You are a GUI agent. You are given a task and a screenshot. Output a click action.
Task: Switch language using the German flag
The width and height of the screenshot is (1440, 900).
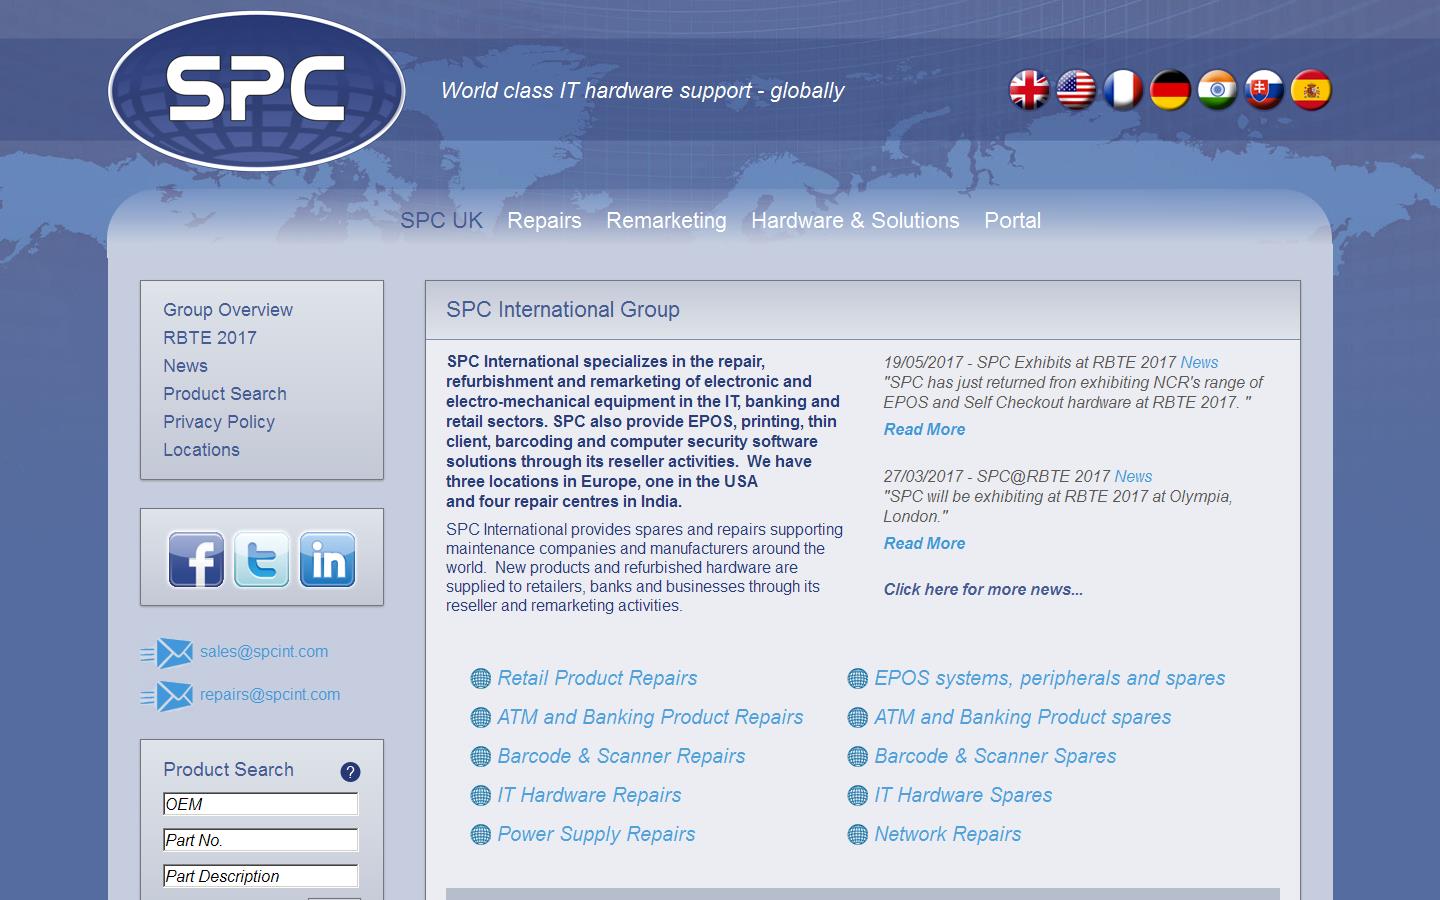(1170, 89)
